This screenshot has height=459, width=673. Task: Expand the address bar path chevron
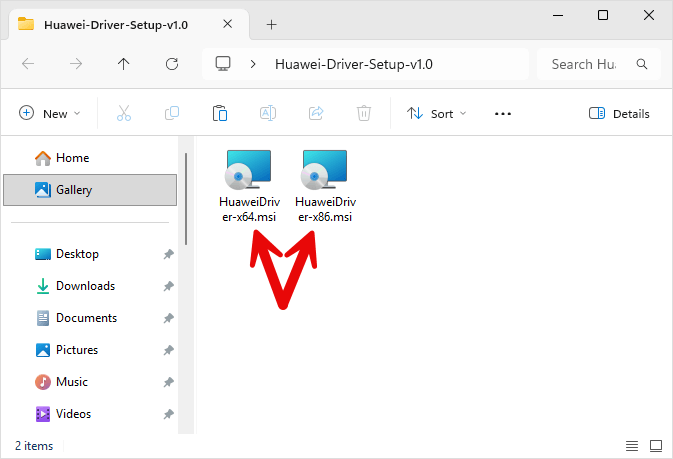[x=253, y=64]
